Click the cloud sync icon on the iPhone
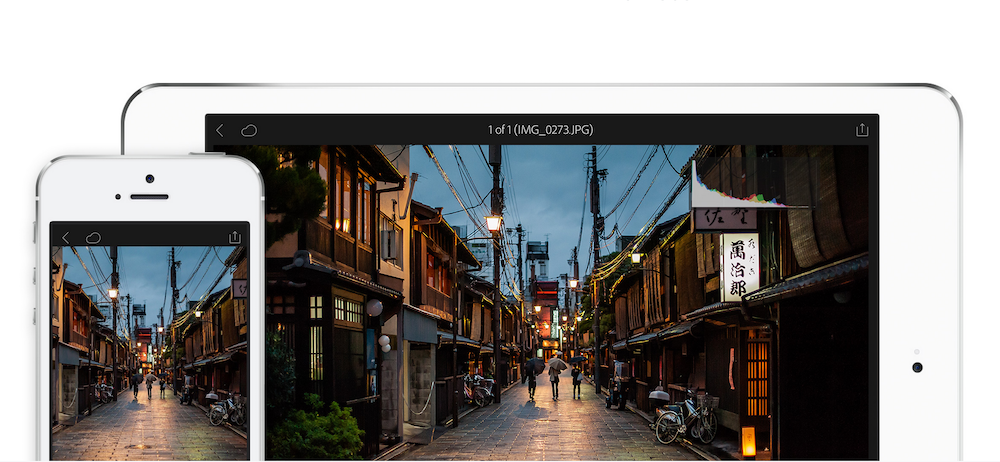 pos(93,237)
